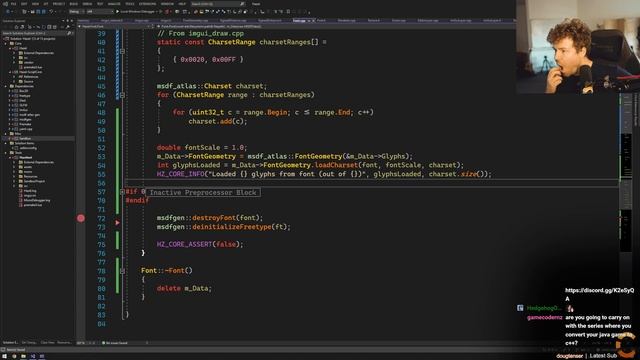Open Visual Studio from taskbar
This screenshot has height=360, width=640.
click(33, 356)
